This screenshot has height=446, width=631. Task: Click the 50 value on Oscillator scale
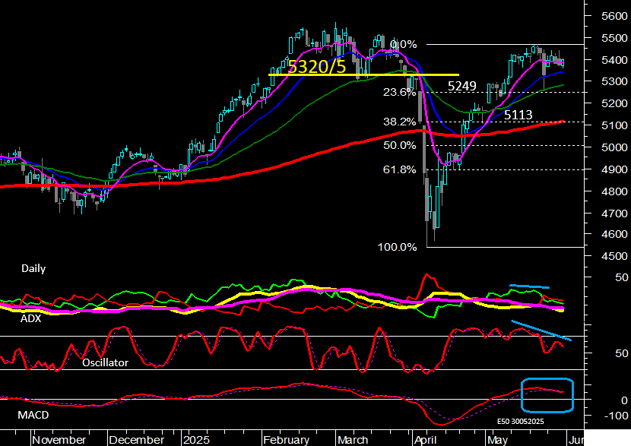coord(621,353)
